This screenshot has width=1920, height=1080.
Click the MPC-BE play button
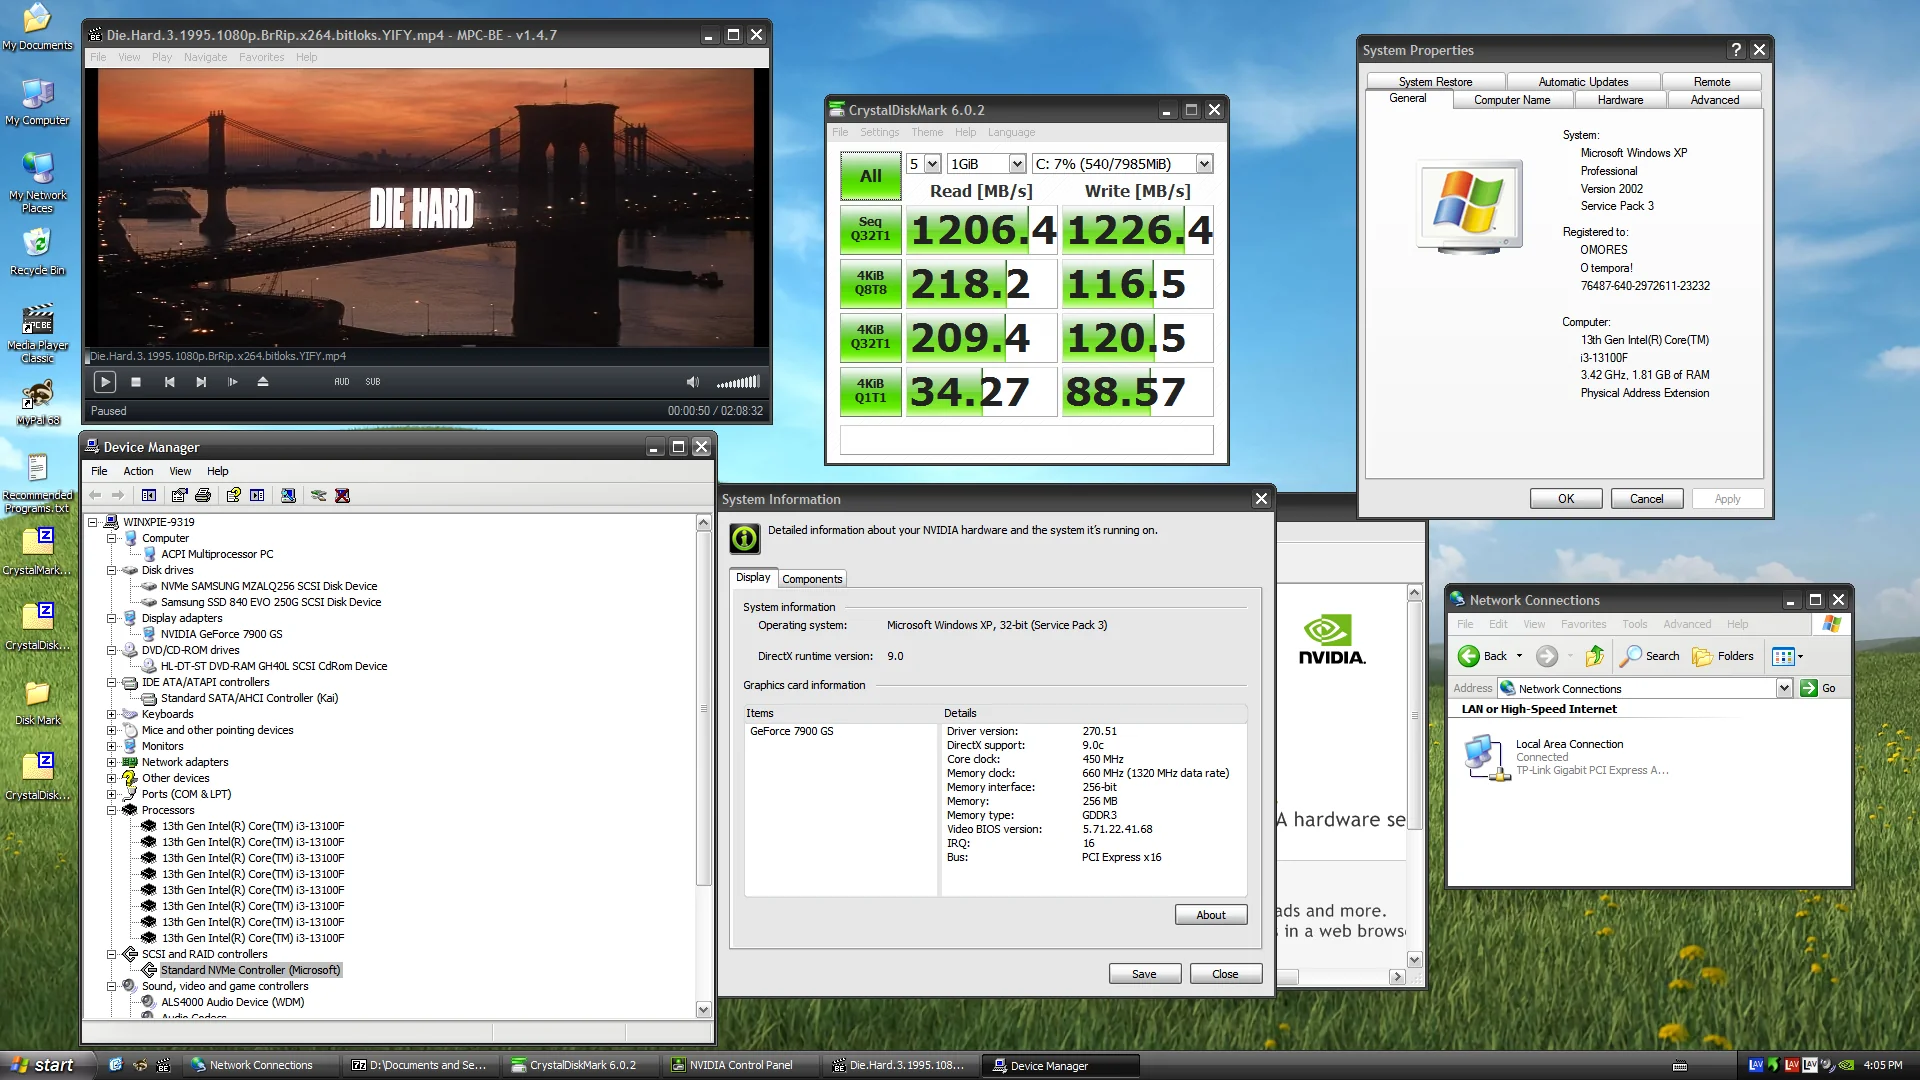104,382
